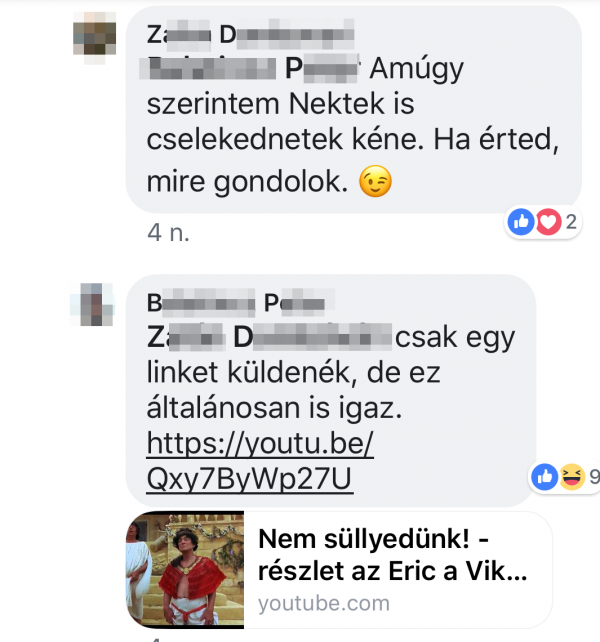Click the tagged name Z... D... in second comment
This screenshot has height=642, width=600.
269,338
